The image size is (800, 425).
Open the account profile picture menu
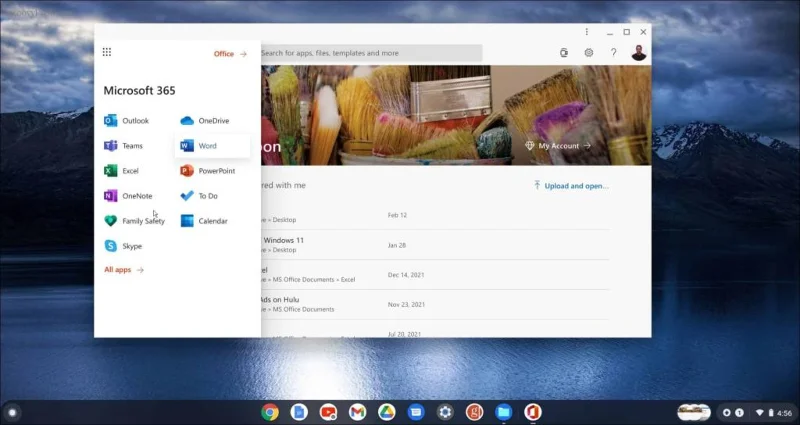pyautogui.click(x=639, y=53)
